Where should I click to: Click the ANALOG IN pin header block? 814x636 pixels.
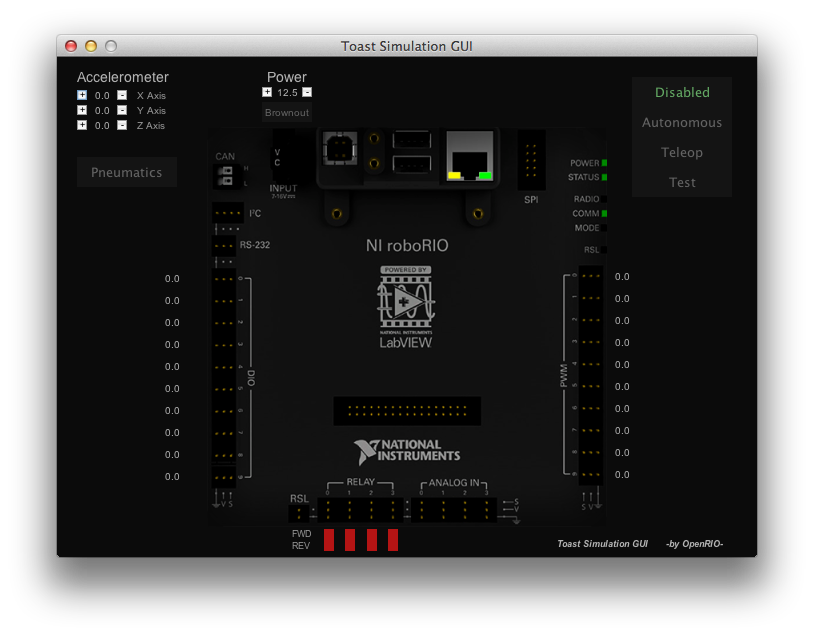tap(454, 510)
